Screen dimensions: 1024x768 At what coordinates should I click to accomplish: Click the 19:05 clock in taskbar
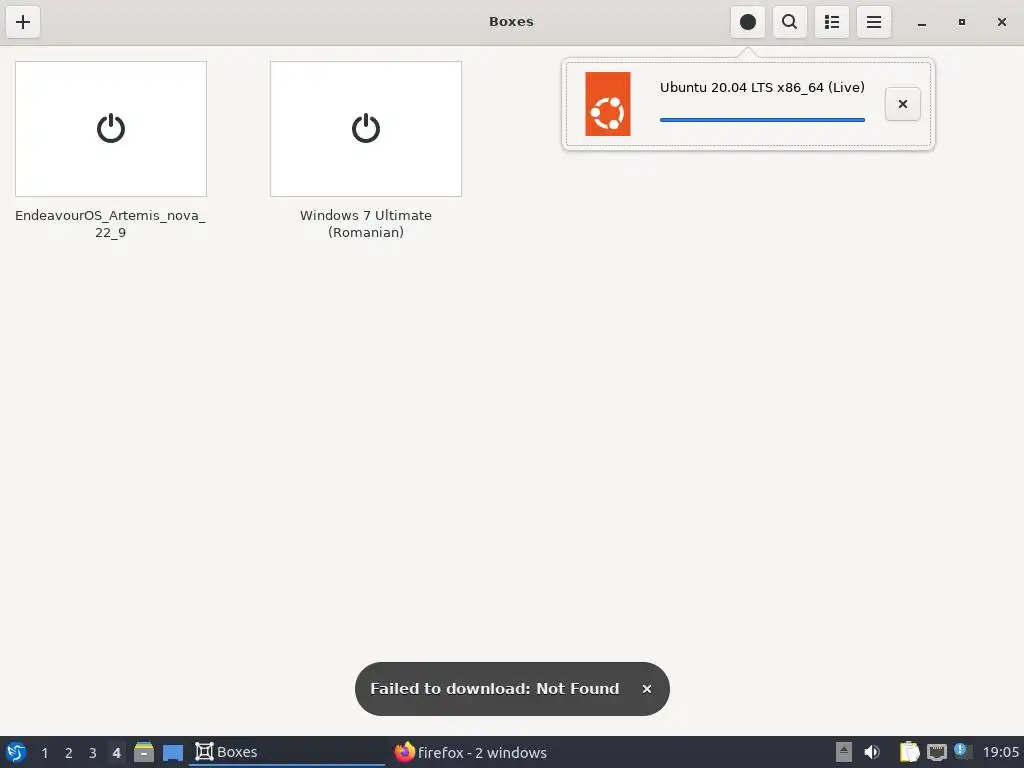1000,752
